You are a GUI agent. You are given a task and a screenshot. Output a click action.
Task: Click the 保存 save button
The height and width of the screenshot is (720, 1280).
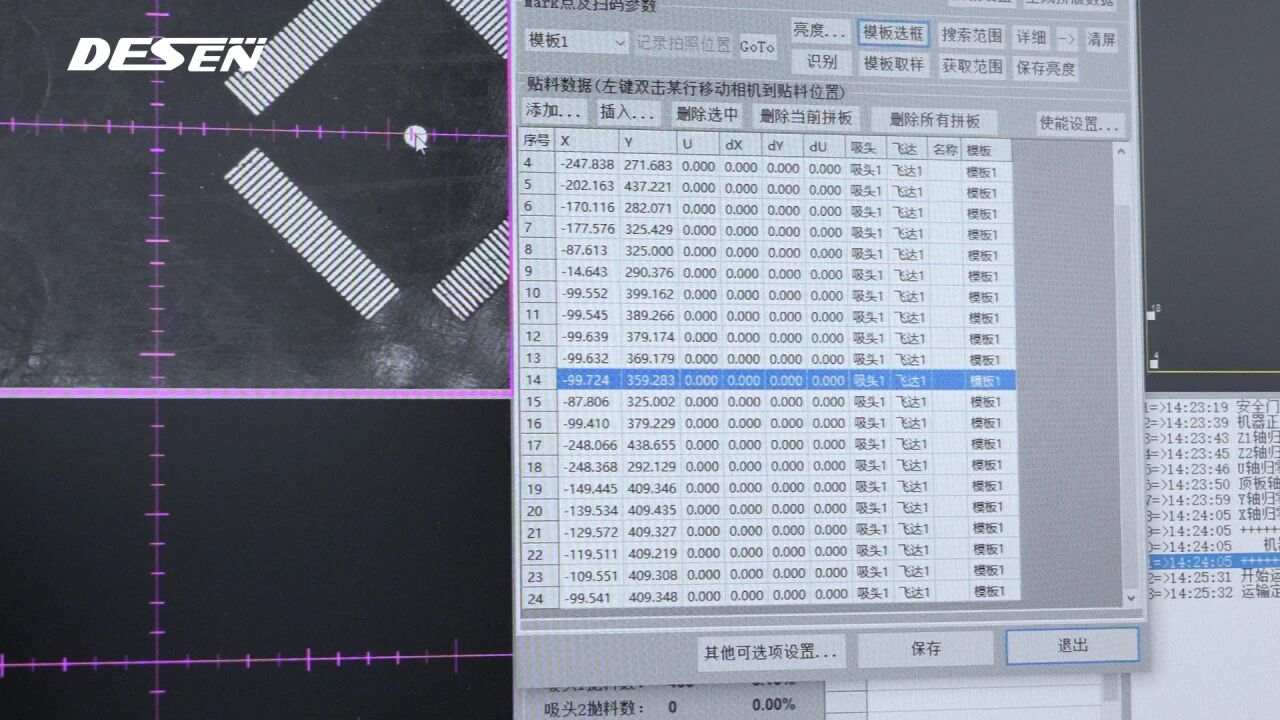click(926, 649)
